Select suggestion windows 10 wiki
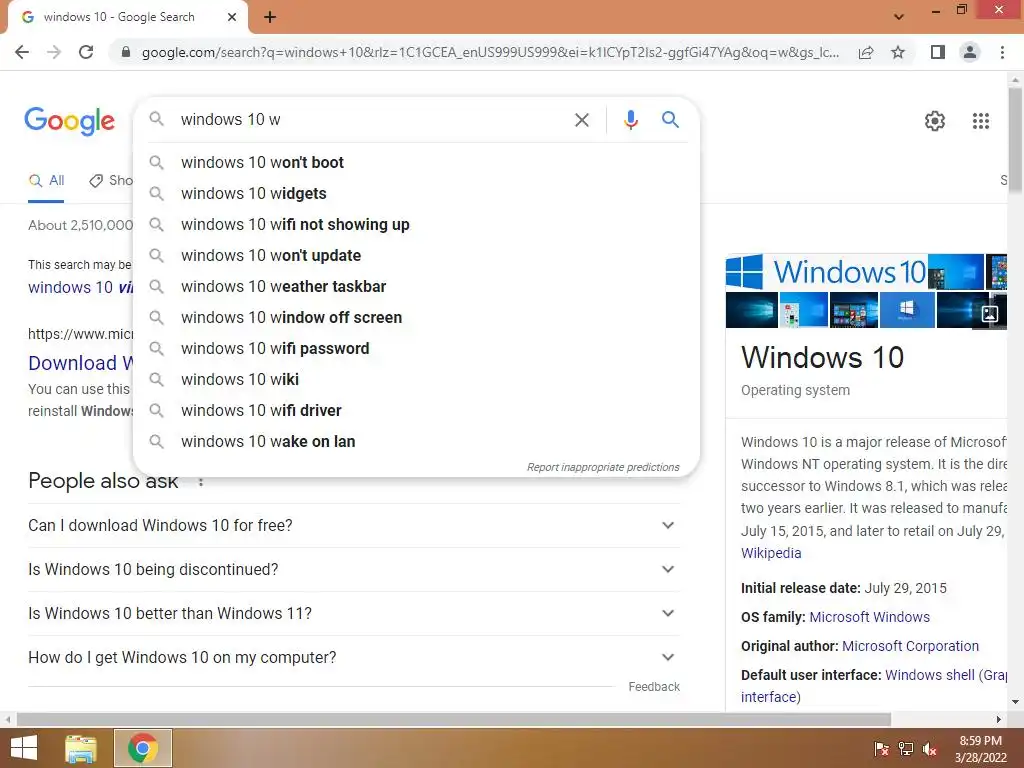Image resolution: width=1024 pixels, height=768 pixels. click(x=416, y=380)
